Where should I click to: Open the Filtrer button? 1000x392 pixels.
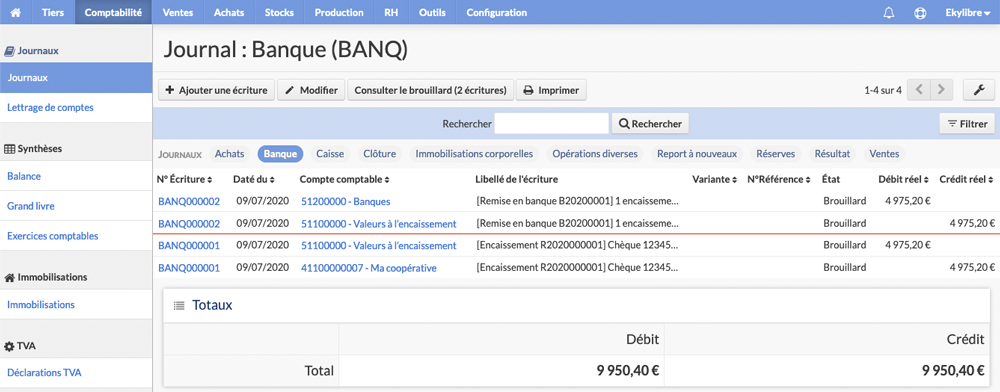(967, 124)
